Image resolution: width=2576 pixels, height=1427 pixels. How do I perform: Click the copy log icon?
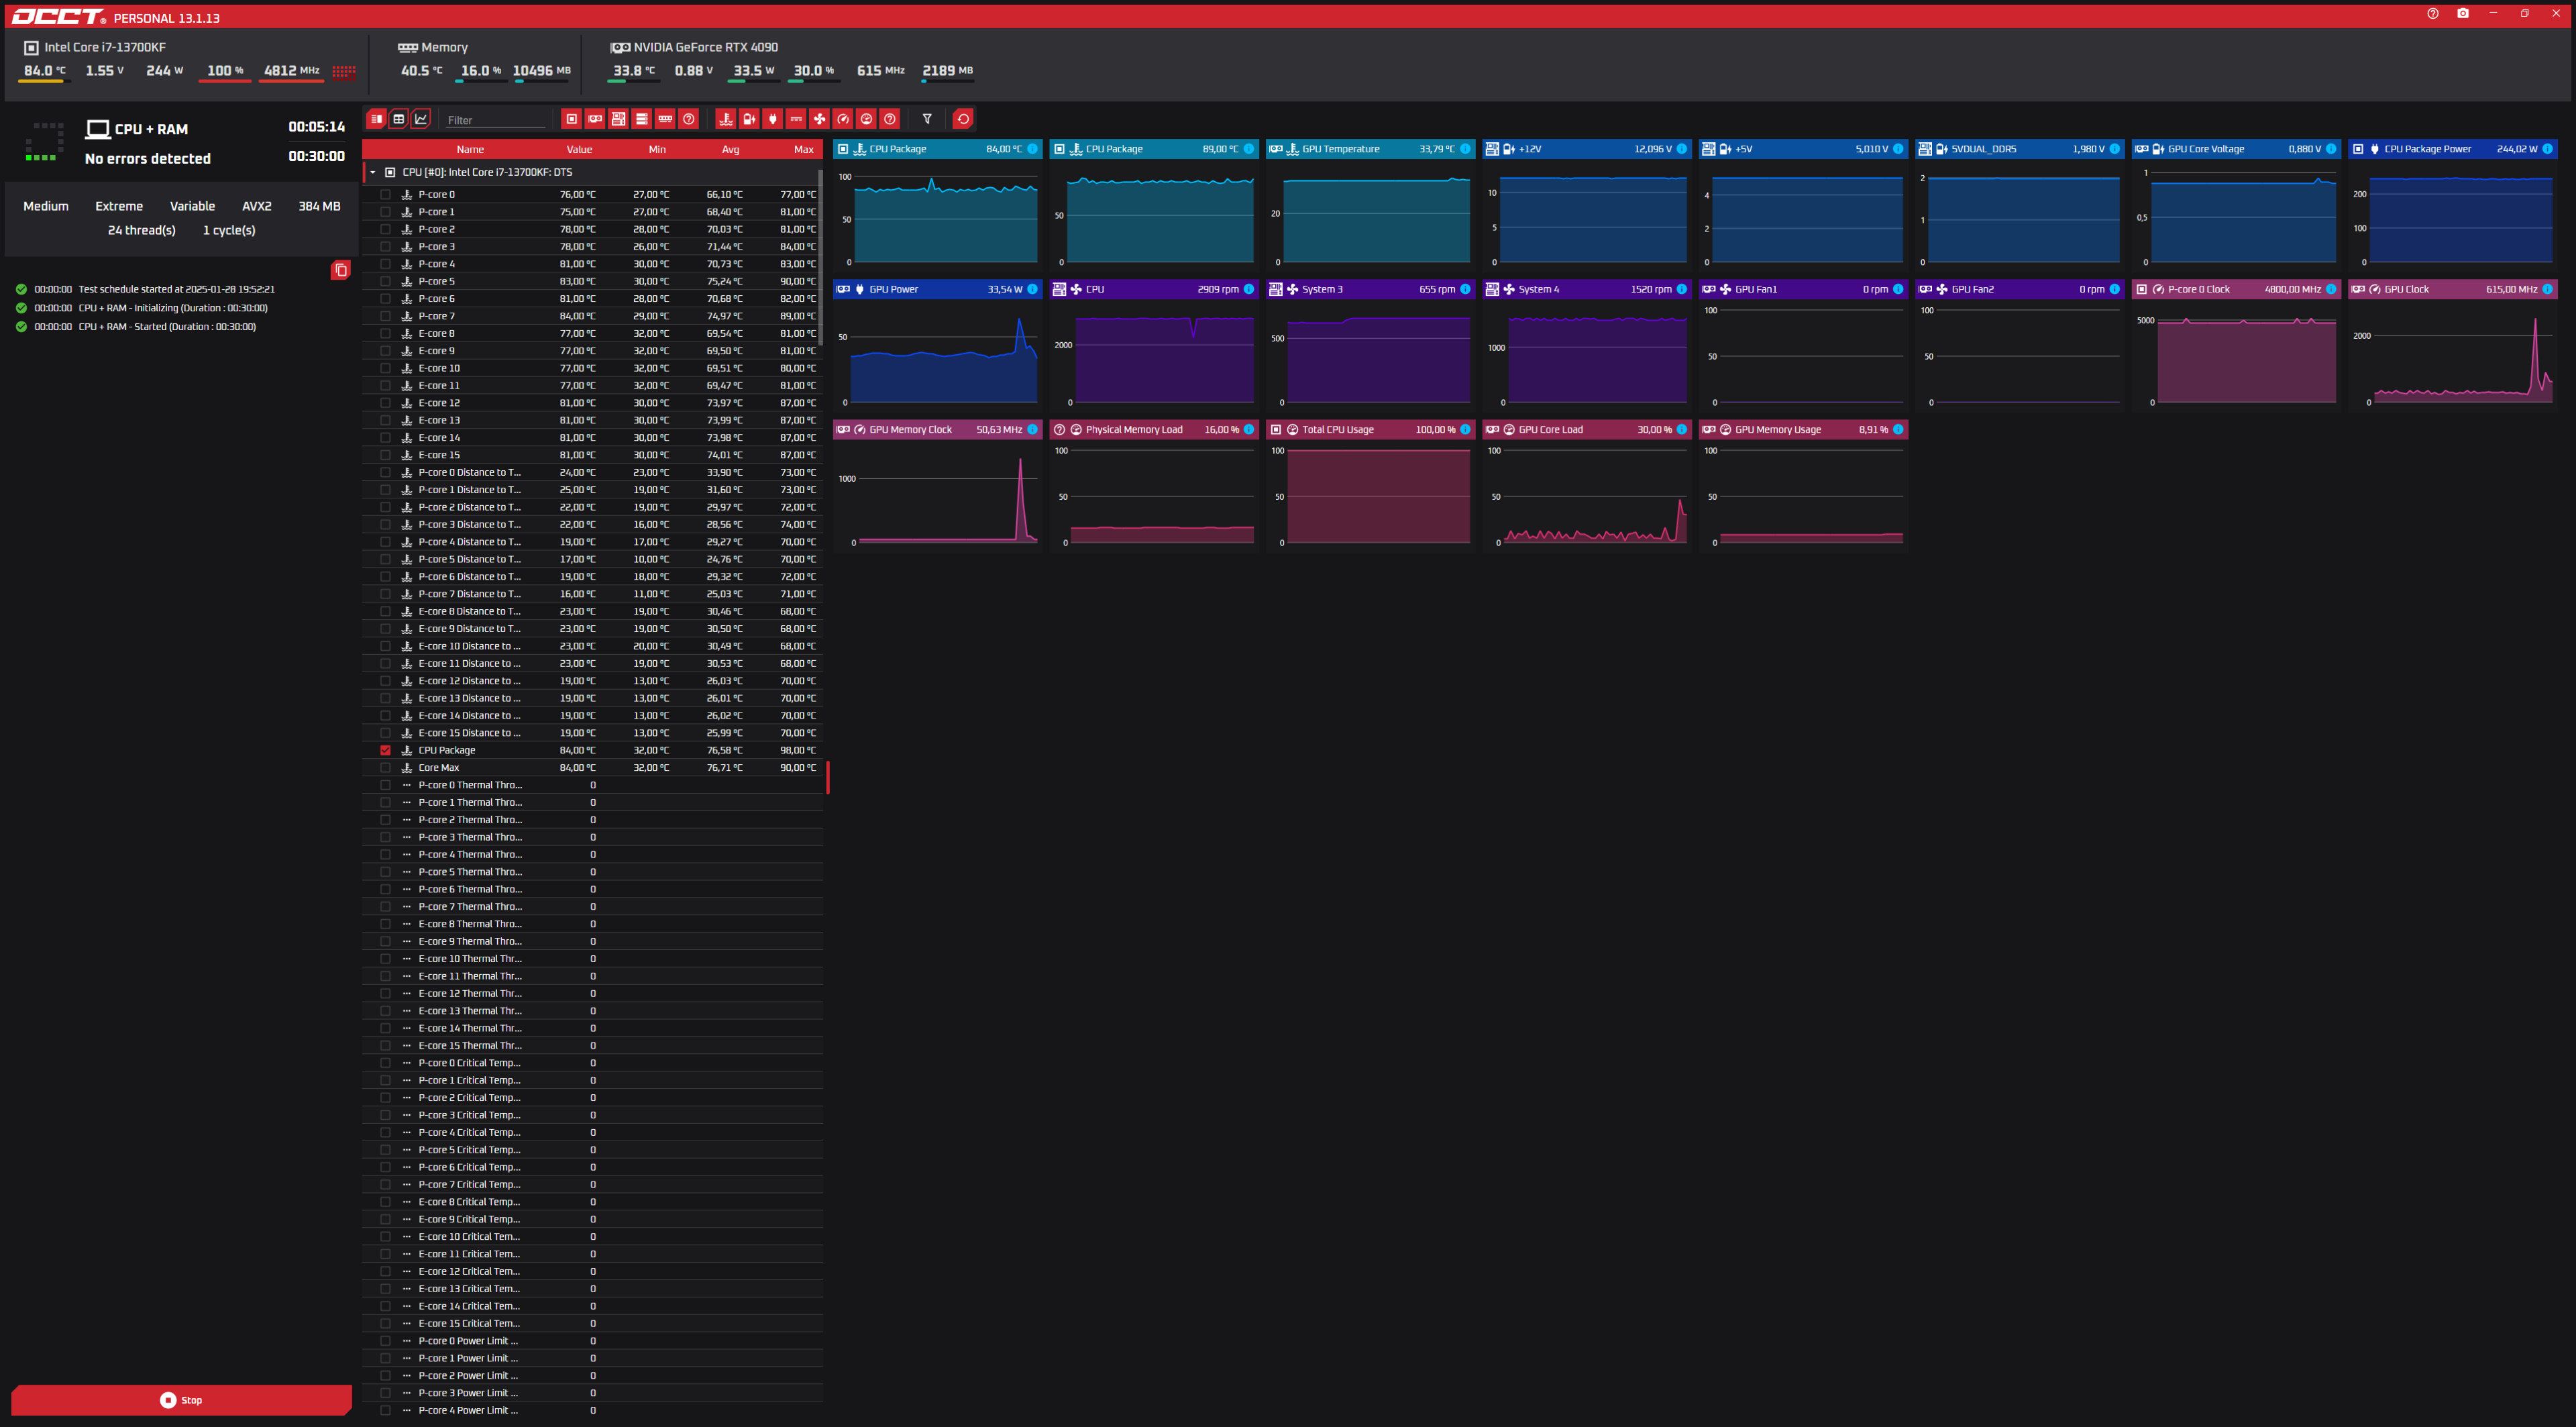340,270
